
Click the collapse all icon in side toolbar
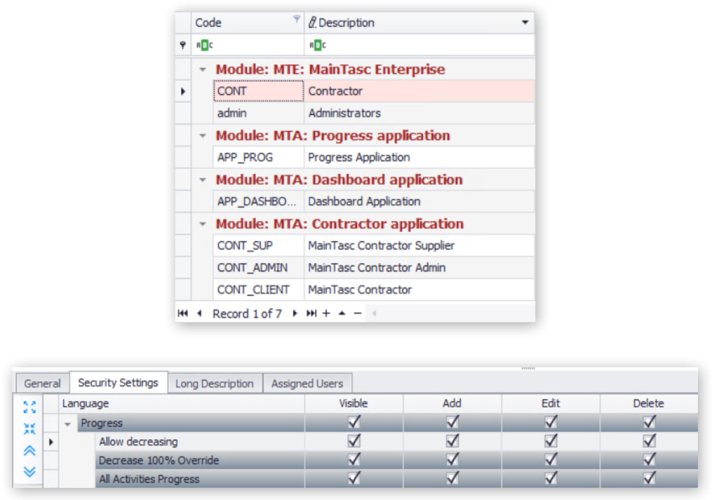coord(29,428)
